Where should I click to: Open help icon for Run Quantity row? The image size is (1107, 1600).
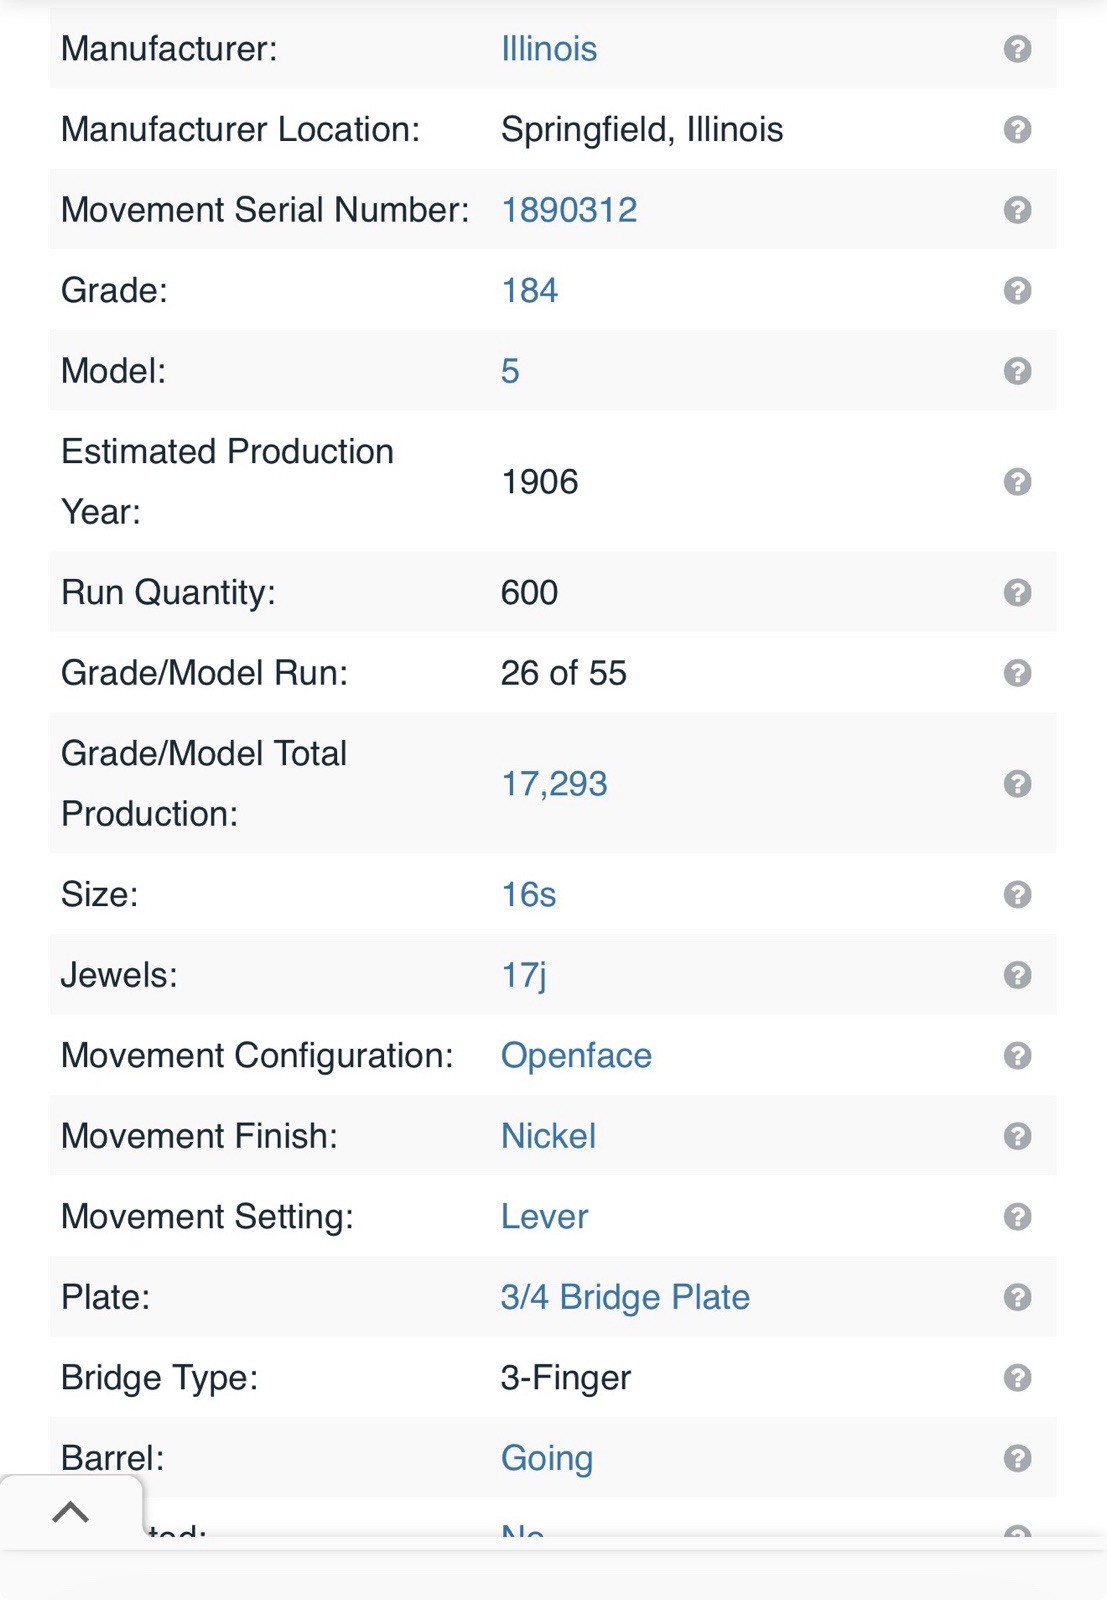[1017, 592]
